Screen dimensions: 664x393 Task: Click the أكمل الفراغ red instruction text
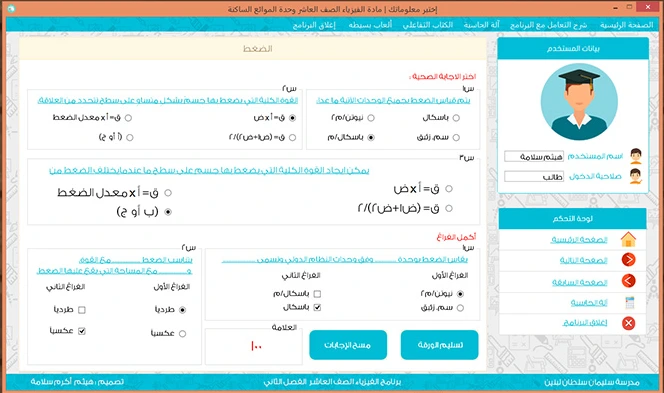456,237
